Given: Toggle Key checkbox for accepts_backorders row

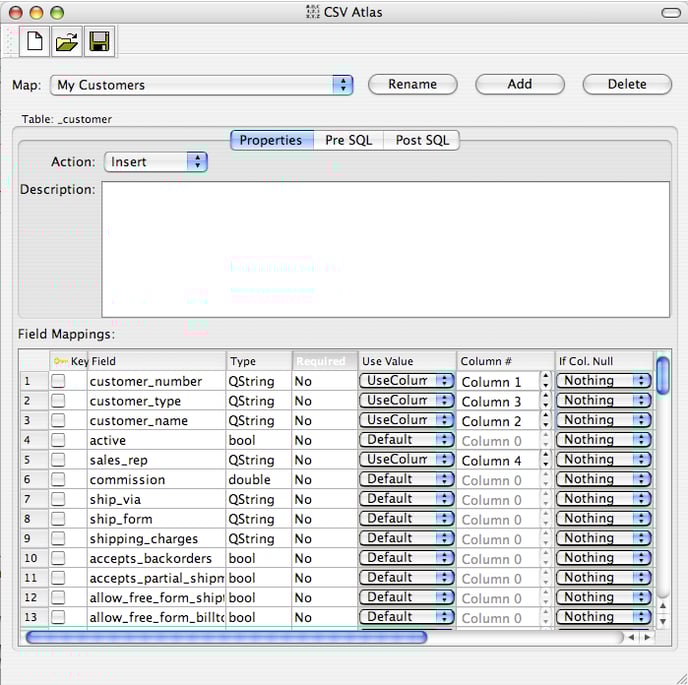Looking at the screenshot, I should [x=58, y=558].
